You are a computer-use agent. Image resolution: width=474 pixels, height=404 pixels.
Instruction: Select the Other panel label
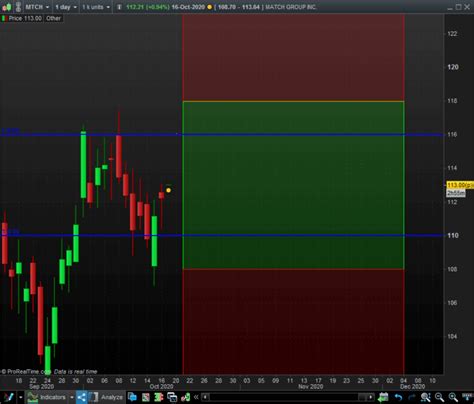(53, 18)
